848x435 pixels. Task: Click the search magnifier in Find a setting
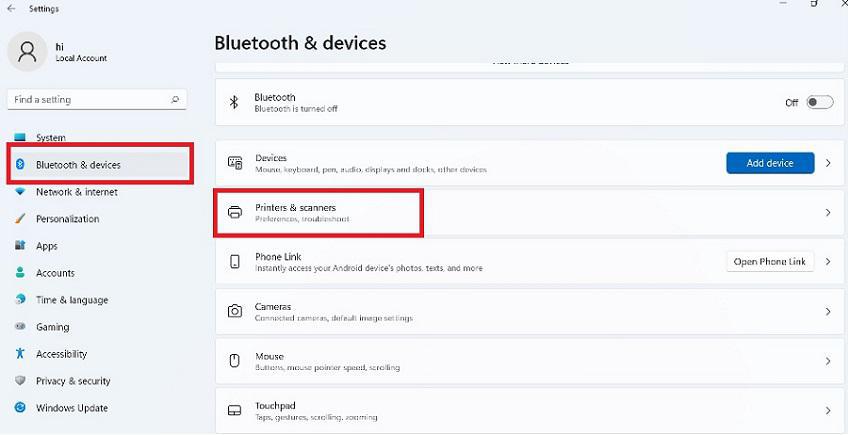click(x=175, y=100)
